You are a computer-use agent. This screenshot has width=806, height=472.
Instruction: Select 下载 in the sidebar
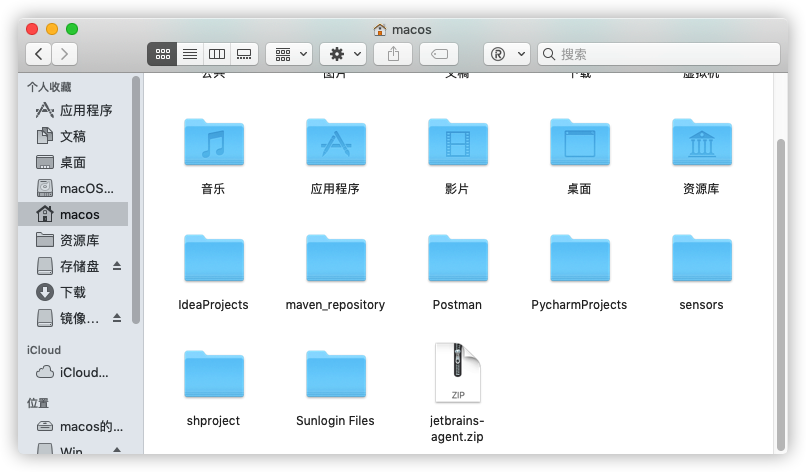[x=73, y=292]
